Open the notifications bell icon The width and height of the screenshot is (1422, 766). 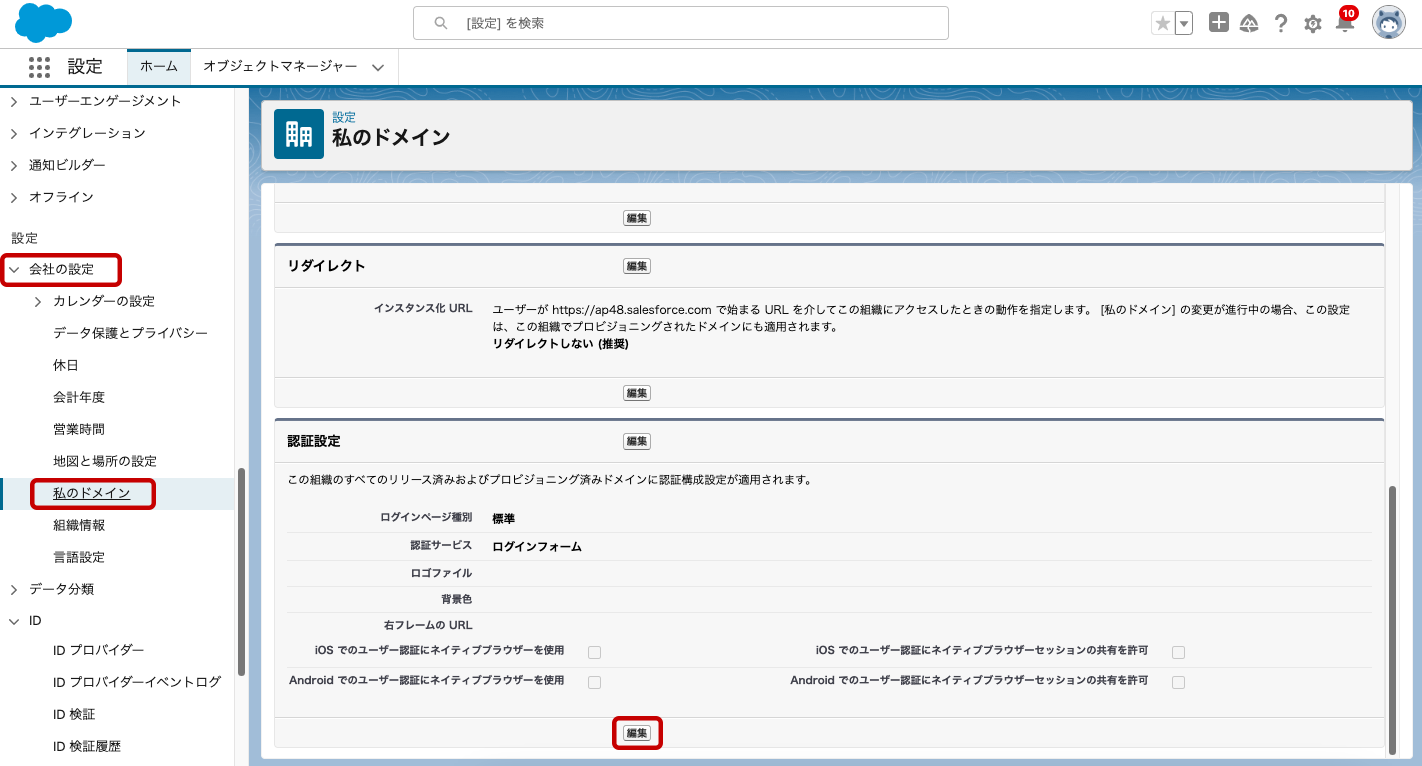pos(1345,24)
